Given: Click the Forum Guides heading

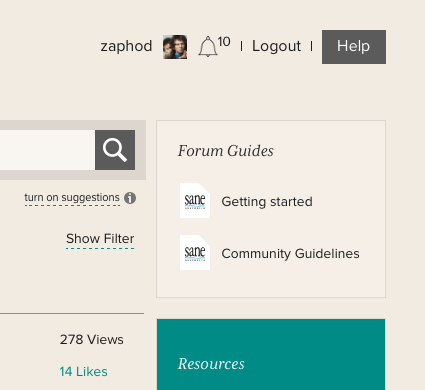Looking at the screenshot, I should [x=226, y=151].
